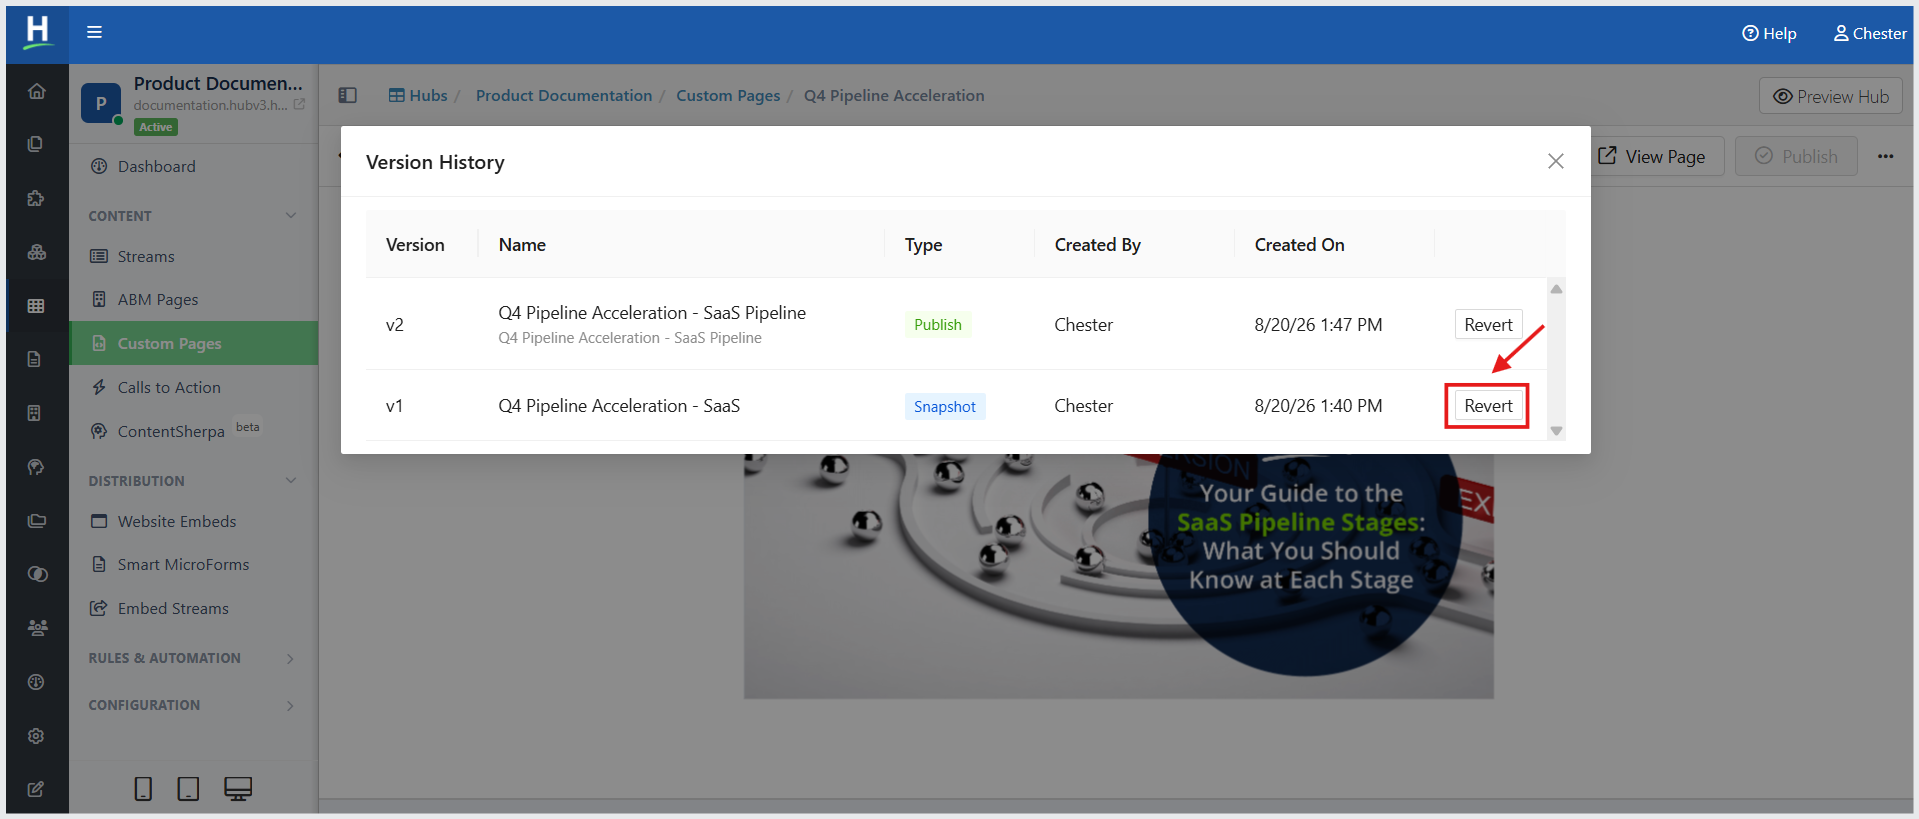Switch to tablet preview

point(188,789)
